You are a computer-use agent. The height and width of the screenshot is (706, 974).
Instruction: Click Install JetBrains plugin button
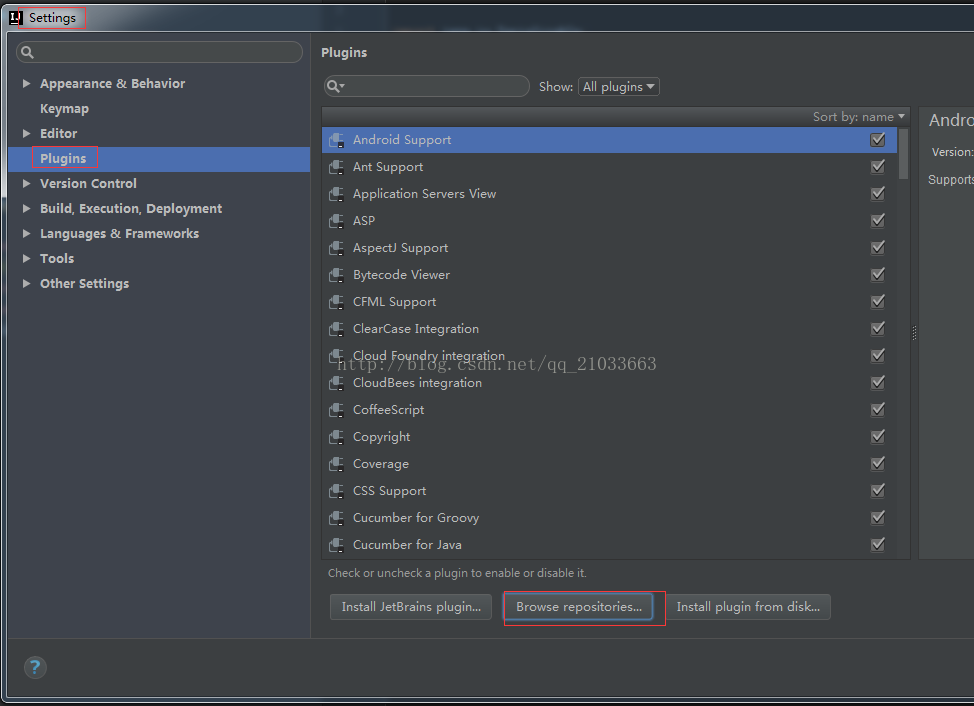pos(411,607)
